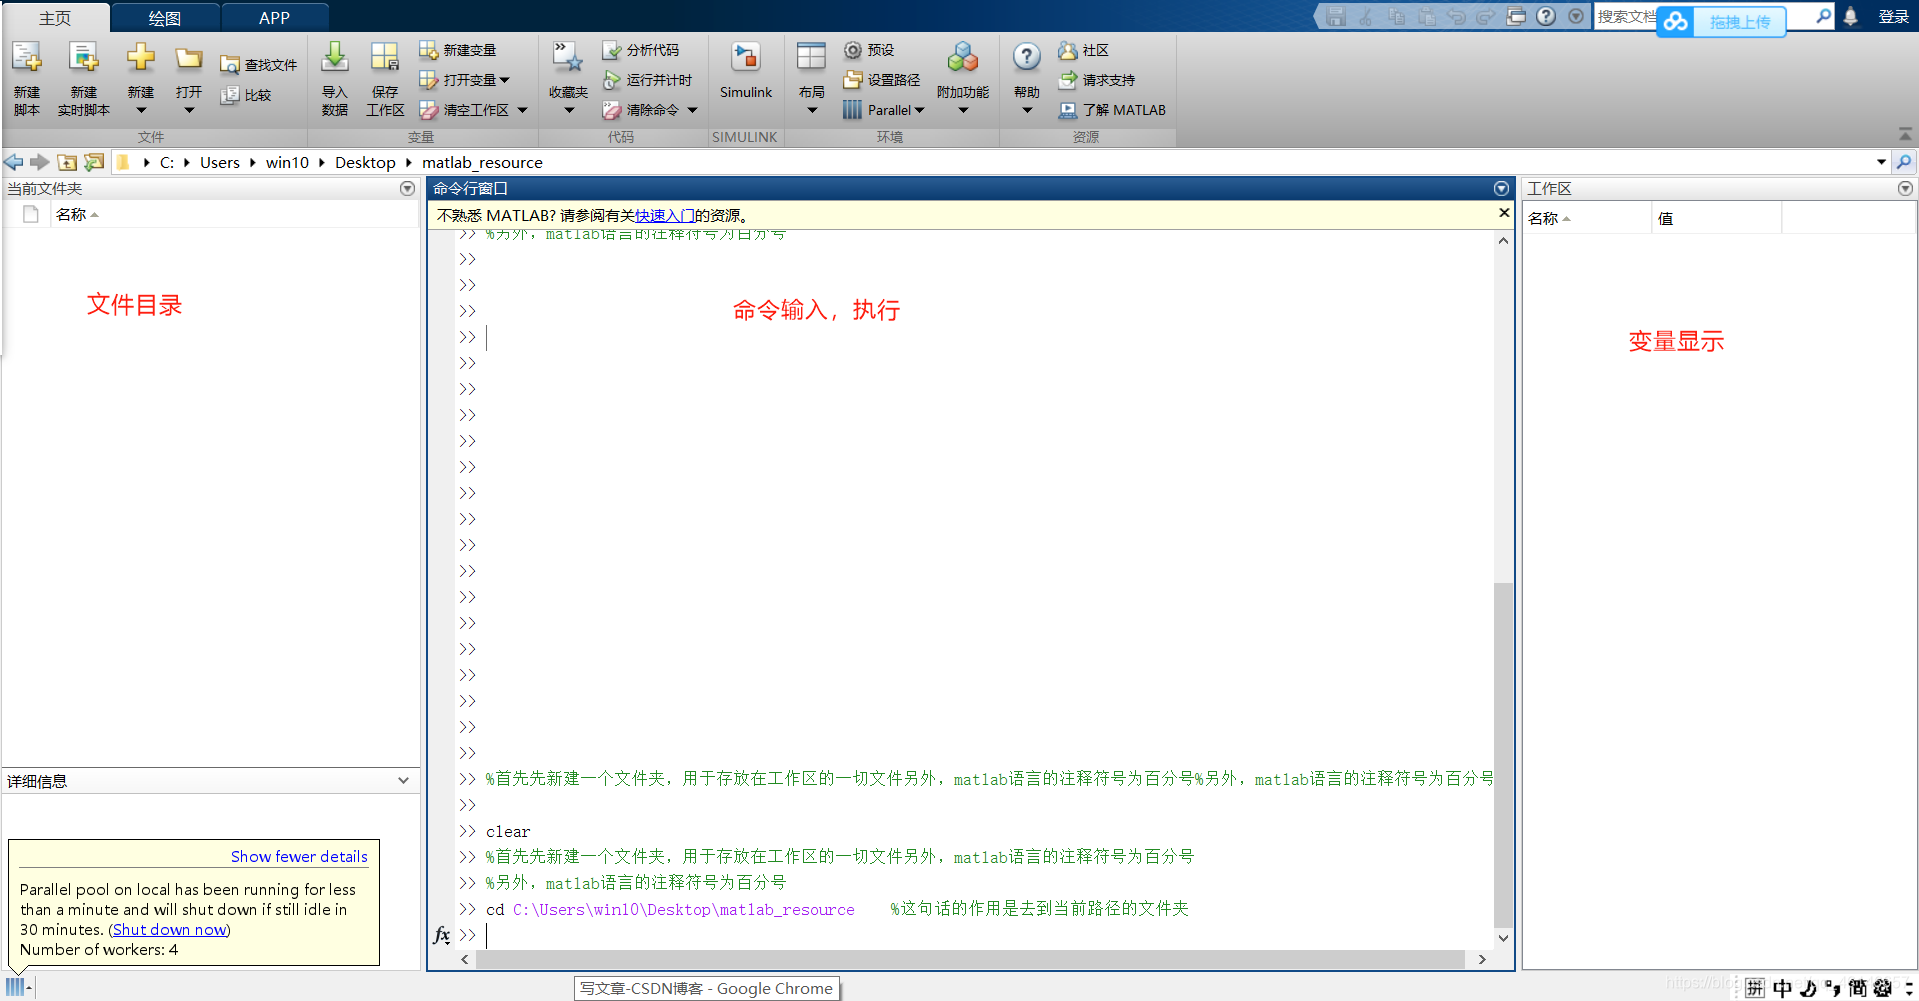Switch to the APP tab
This screenshot has height=1001, width=1919.
[274, 18]
